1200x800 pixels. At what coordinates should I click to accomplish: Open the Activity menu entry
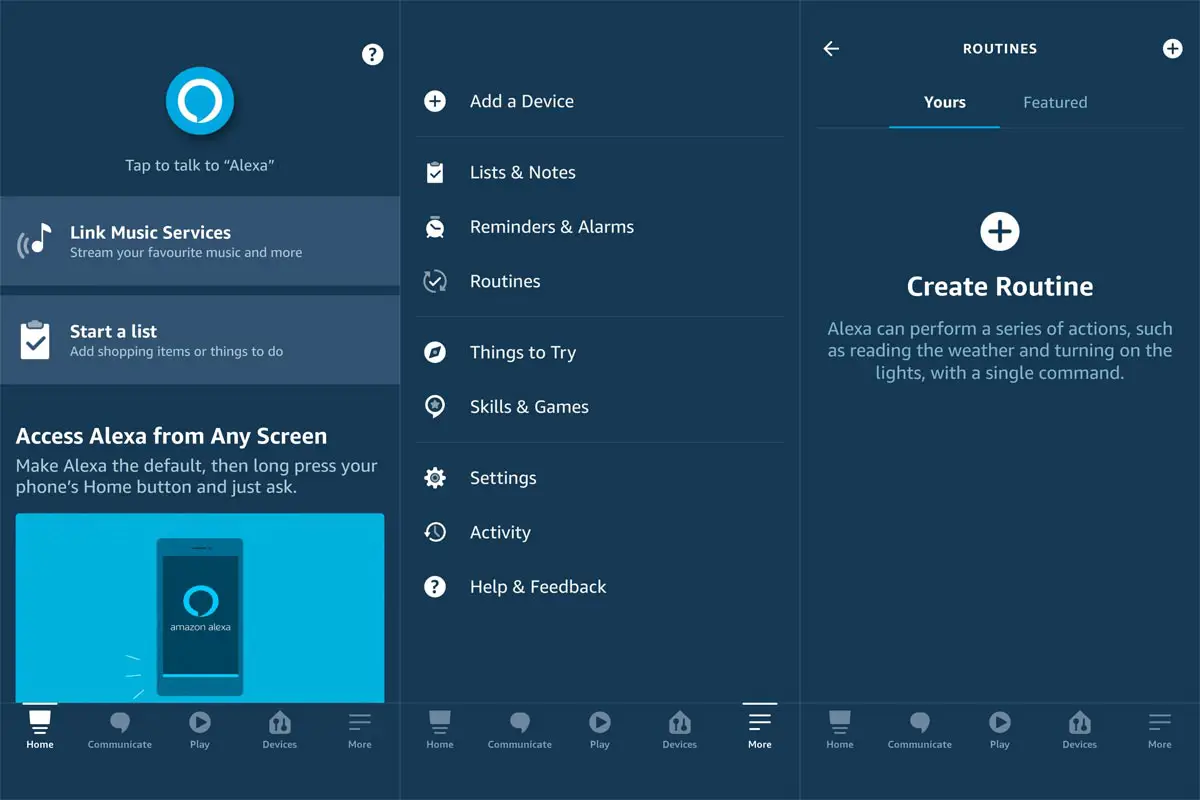(x=600, y=532)
